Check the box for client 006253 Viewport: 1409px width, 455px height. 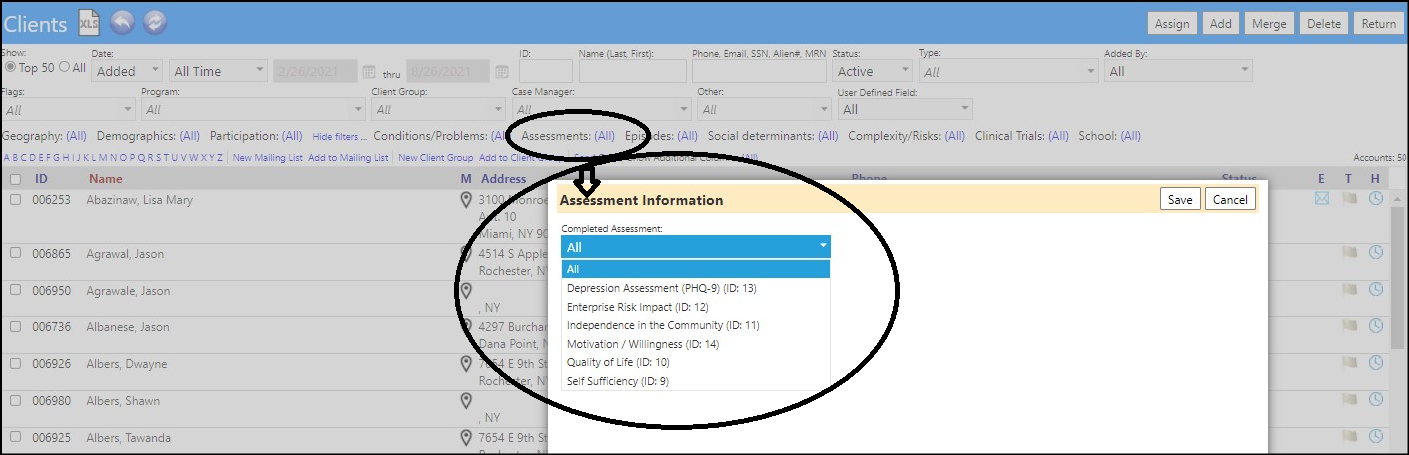[15, 200]
